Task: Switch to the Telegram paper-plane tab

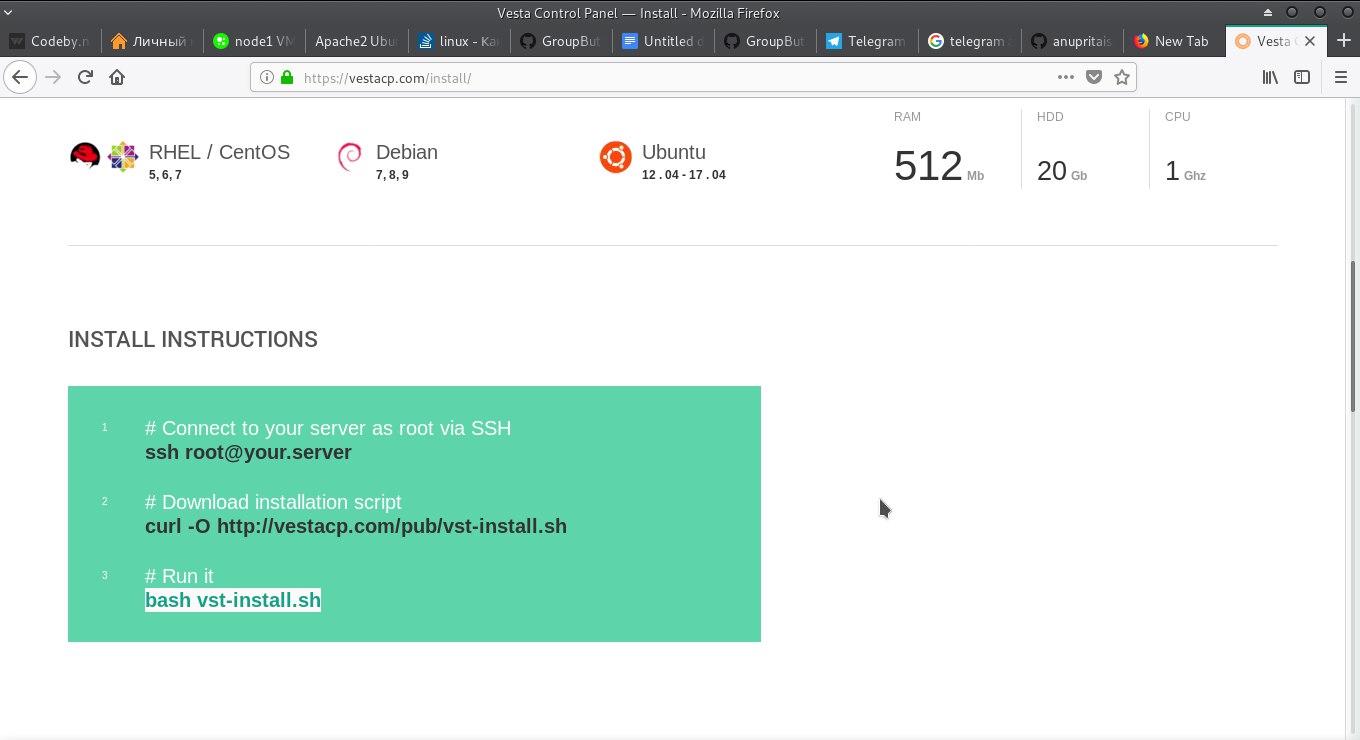Action: point(866,41)
